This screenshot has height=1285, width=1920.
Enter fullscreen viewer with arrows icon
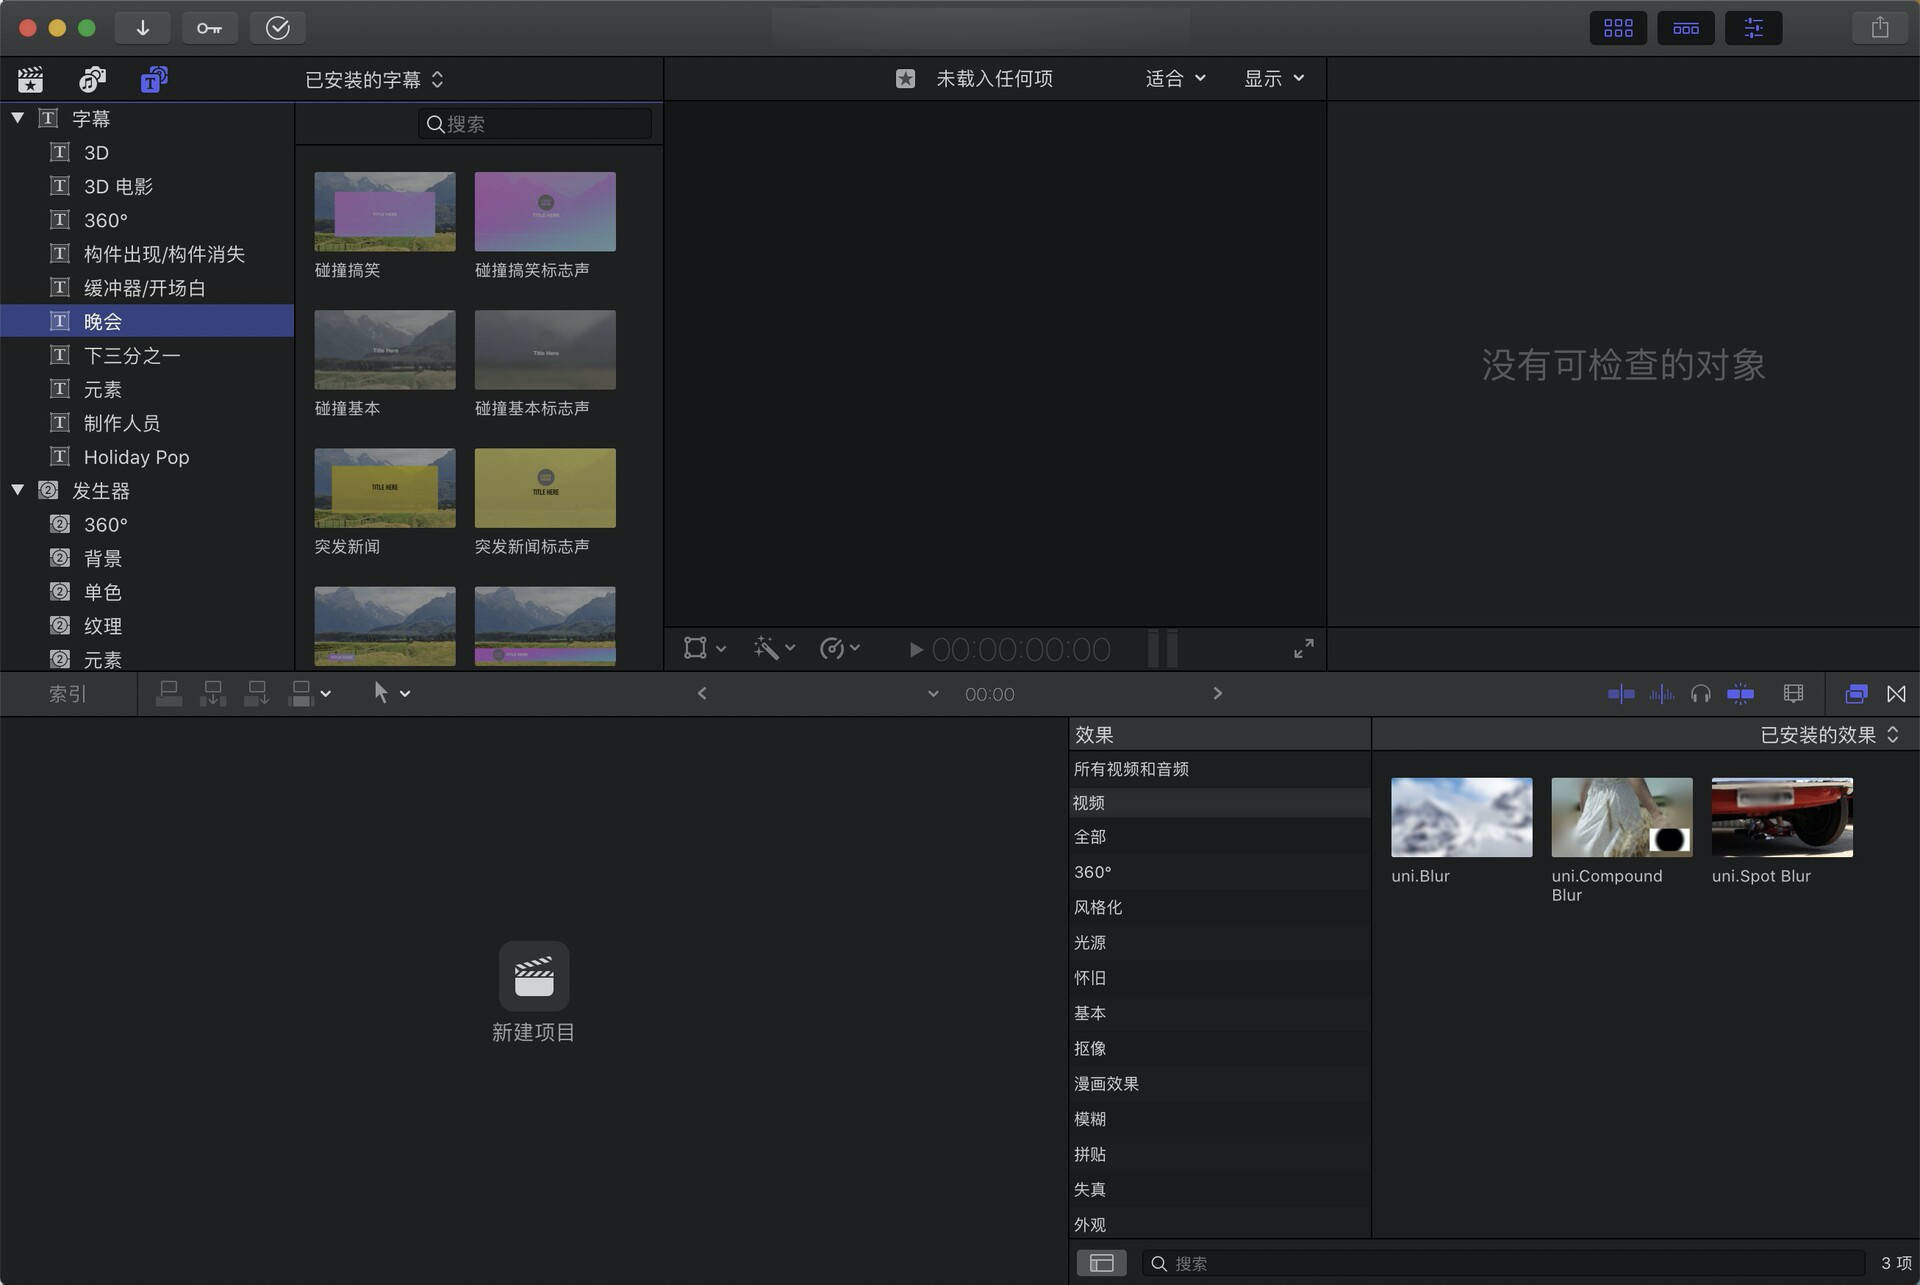tap(1303, 649)
